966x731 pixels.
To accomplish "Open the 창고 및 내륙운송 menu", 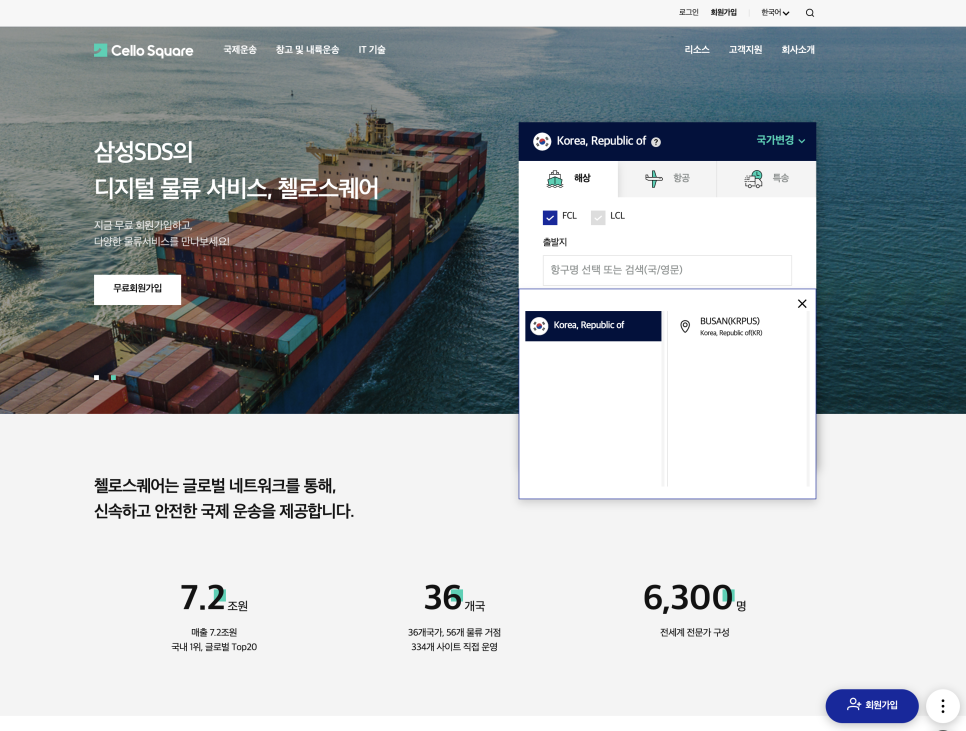I will (307, 50).
